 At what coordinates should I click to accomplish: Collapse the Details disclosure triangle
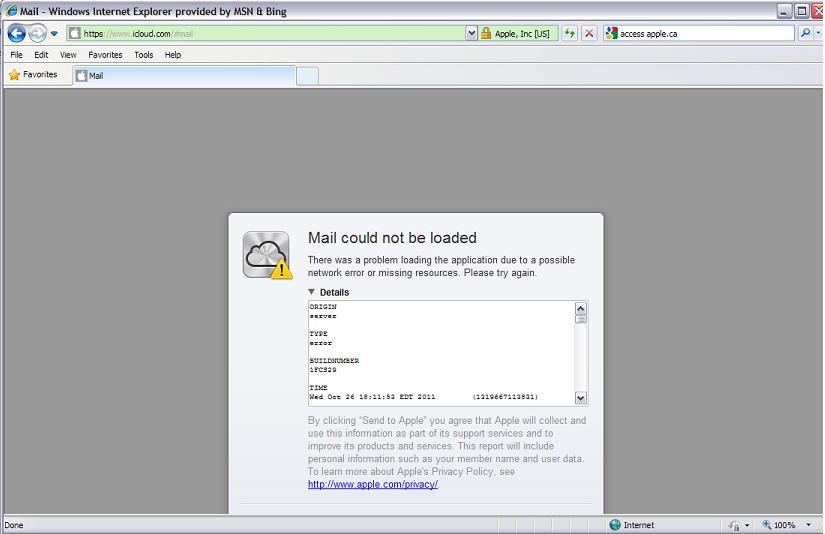311,292
